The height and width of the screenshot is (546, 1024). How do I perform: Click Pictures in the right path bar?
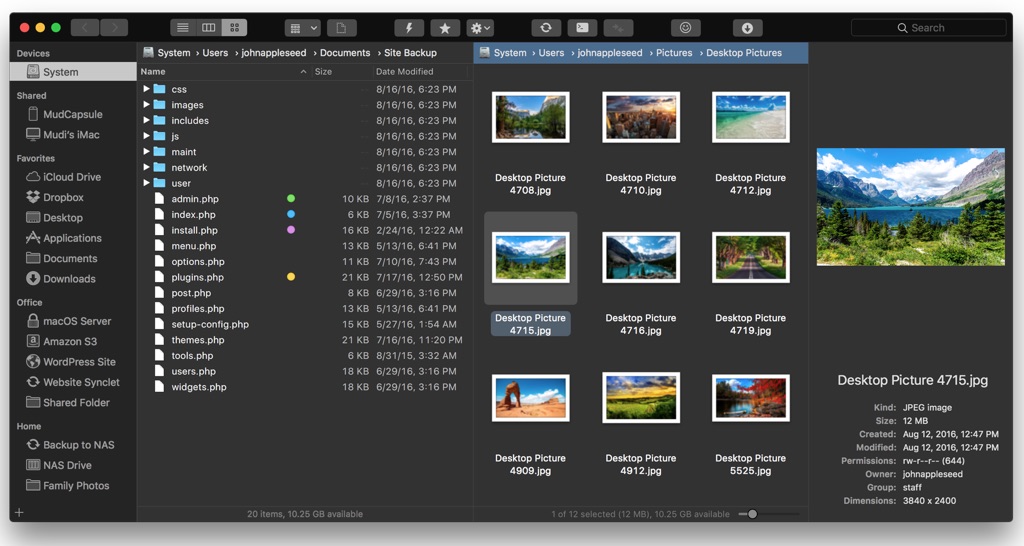pos(674,53)
